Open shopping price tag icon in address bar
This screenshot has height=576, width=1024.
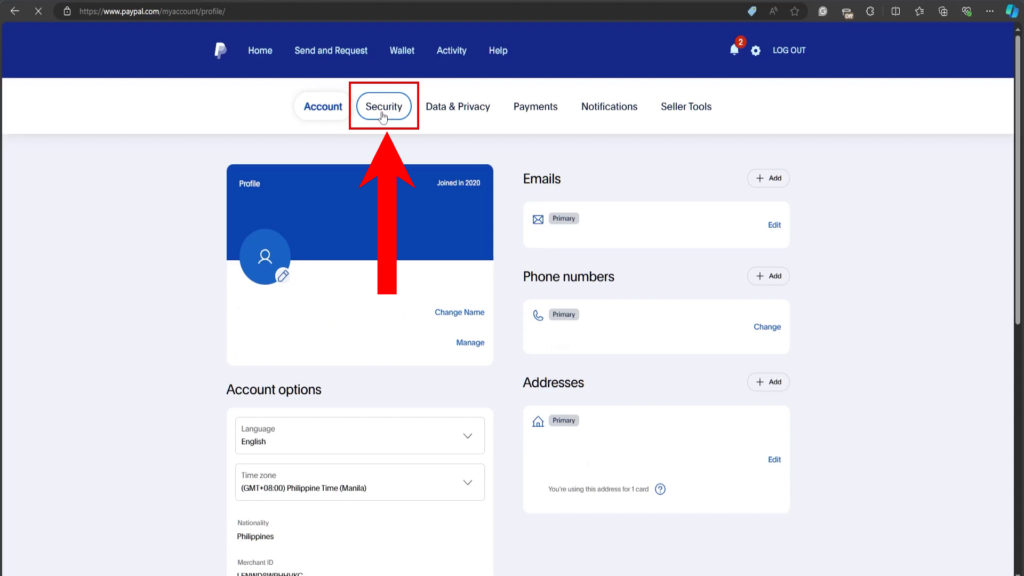tap(752, 11)
